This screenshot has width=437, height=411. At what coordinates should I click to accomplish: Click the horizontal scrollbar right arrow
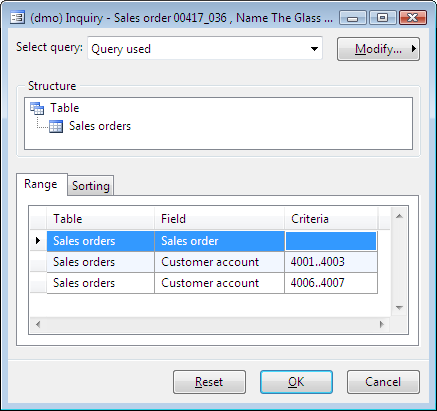point(382,324)
